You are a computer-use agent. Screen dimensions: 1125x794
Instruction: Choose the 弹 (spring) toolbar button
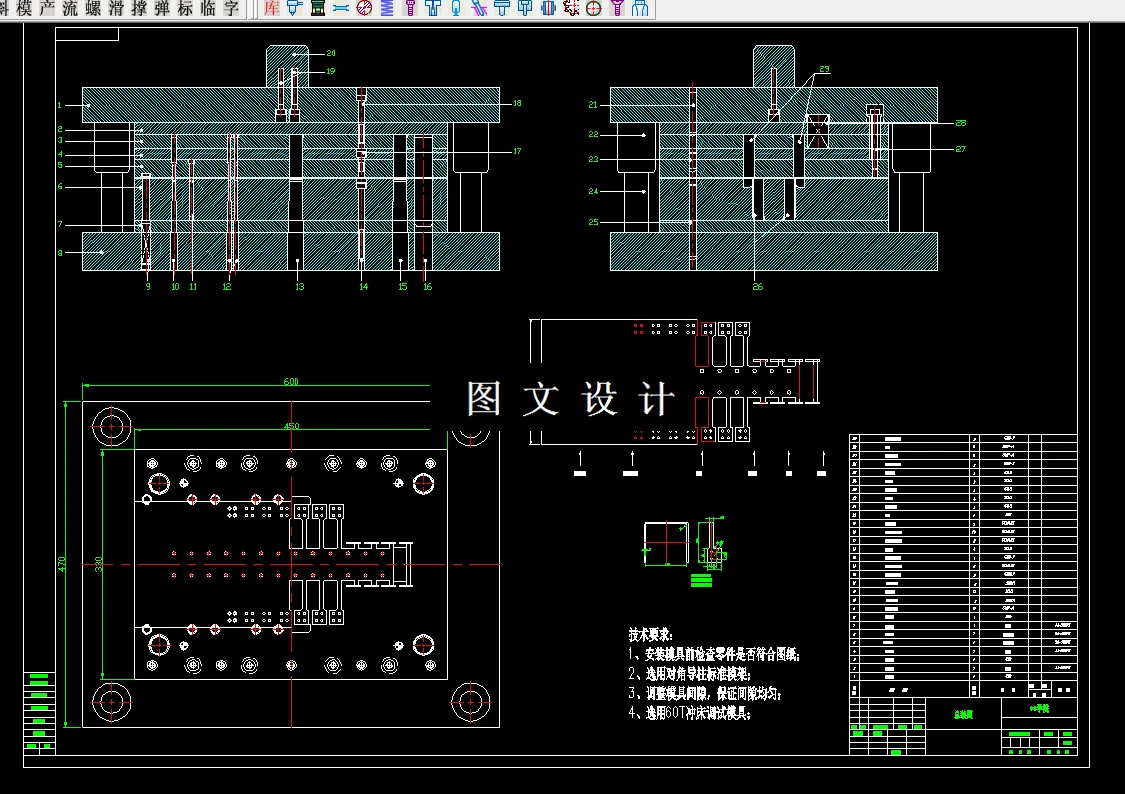162,9
